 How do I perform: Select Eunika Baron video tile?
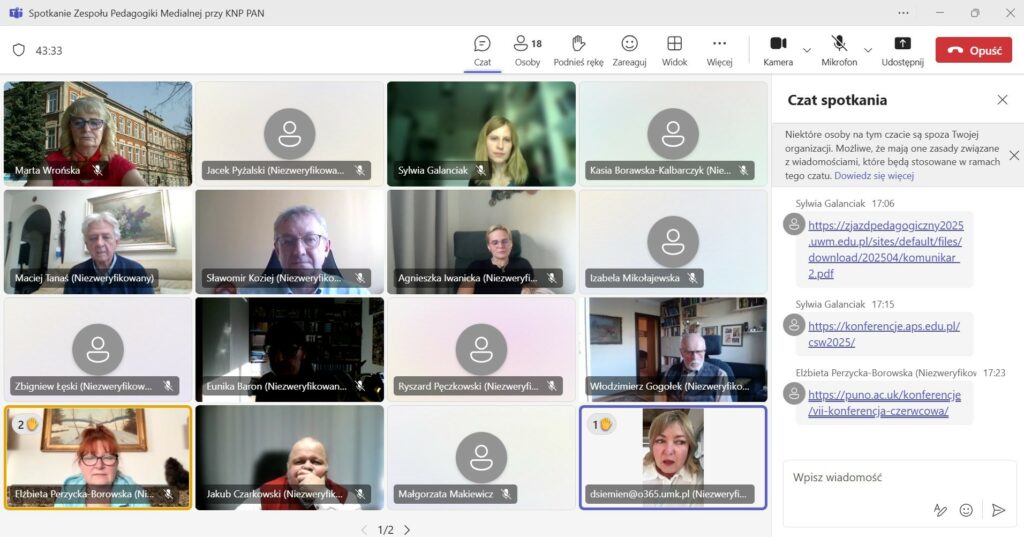tap(289, 350)
